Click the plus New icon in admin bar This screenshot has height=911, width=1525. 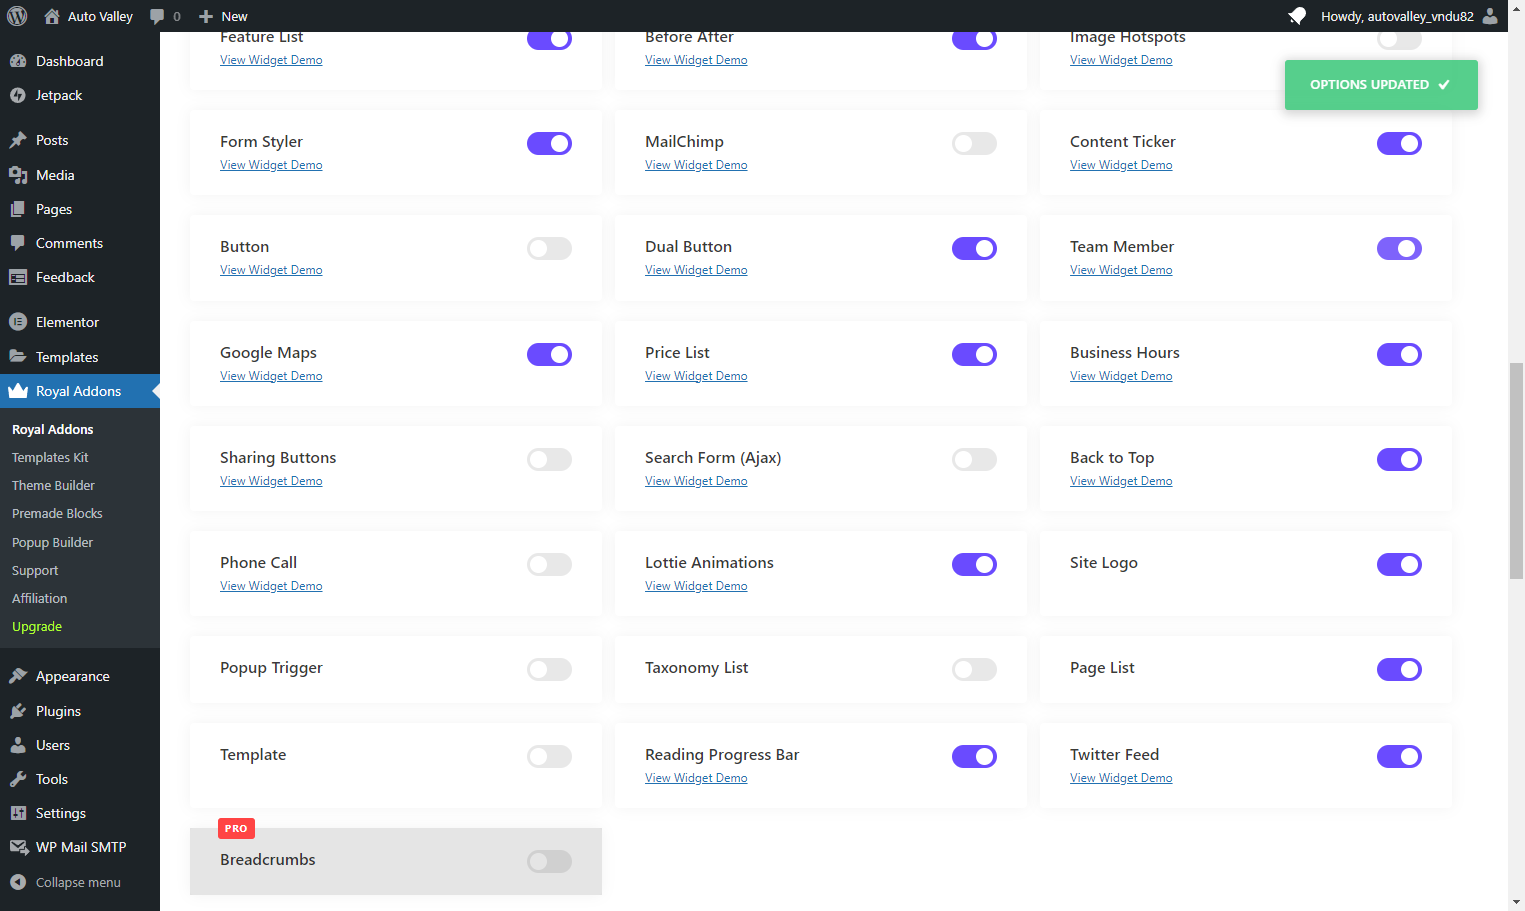[x=206, y=16]
